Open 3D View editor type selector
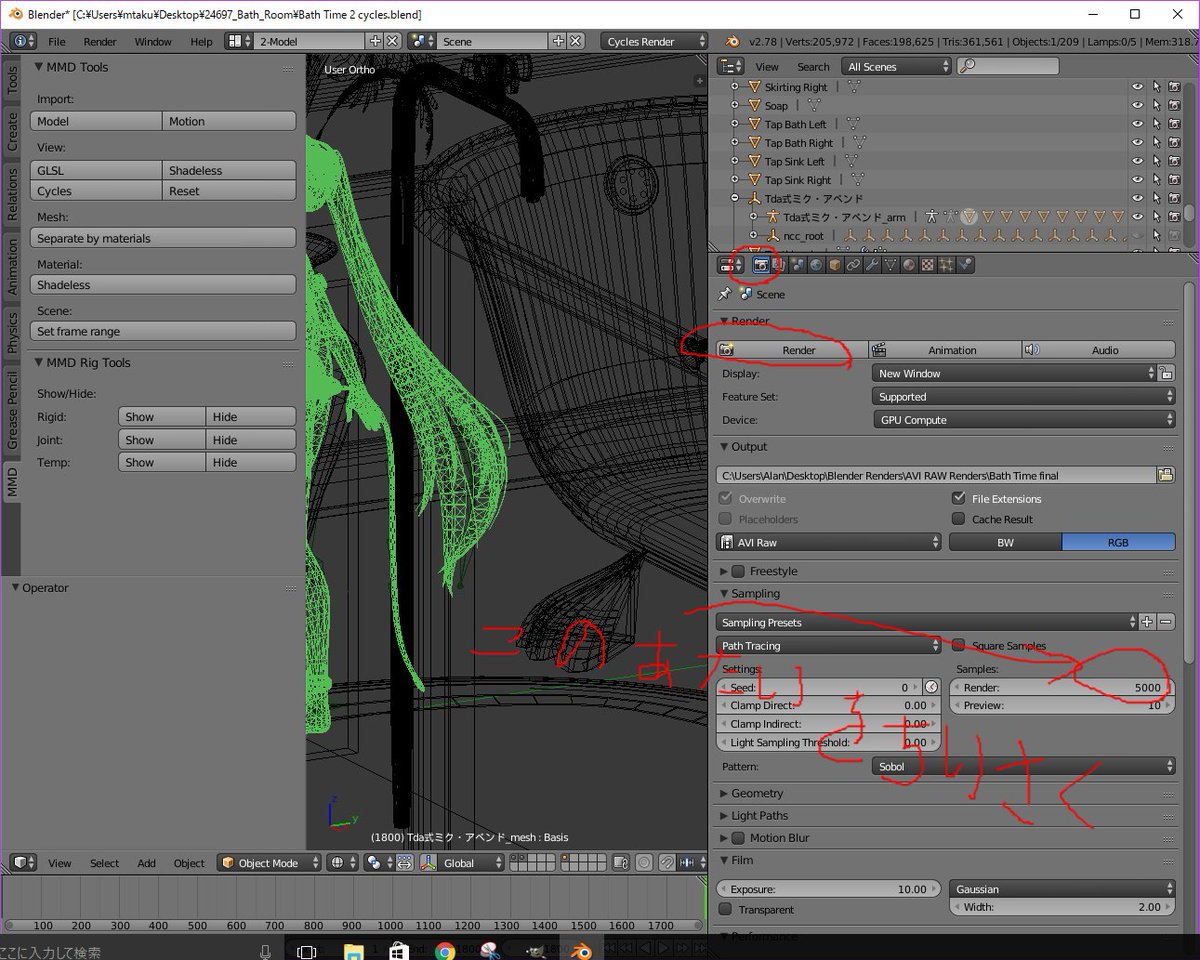Image resolution: width=1200 pixels, height=960 pixels. tap(24, 863)
